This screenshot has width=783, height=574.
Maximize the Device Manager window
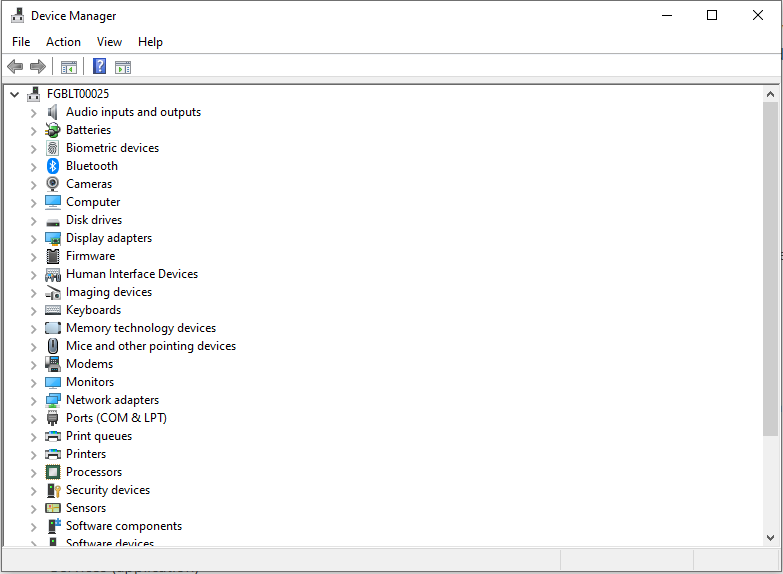pyautogui.click(x=712, y=15)
